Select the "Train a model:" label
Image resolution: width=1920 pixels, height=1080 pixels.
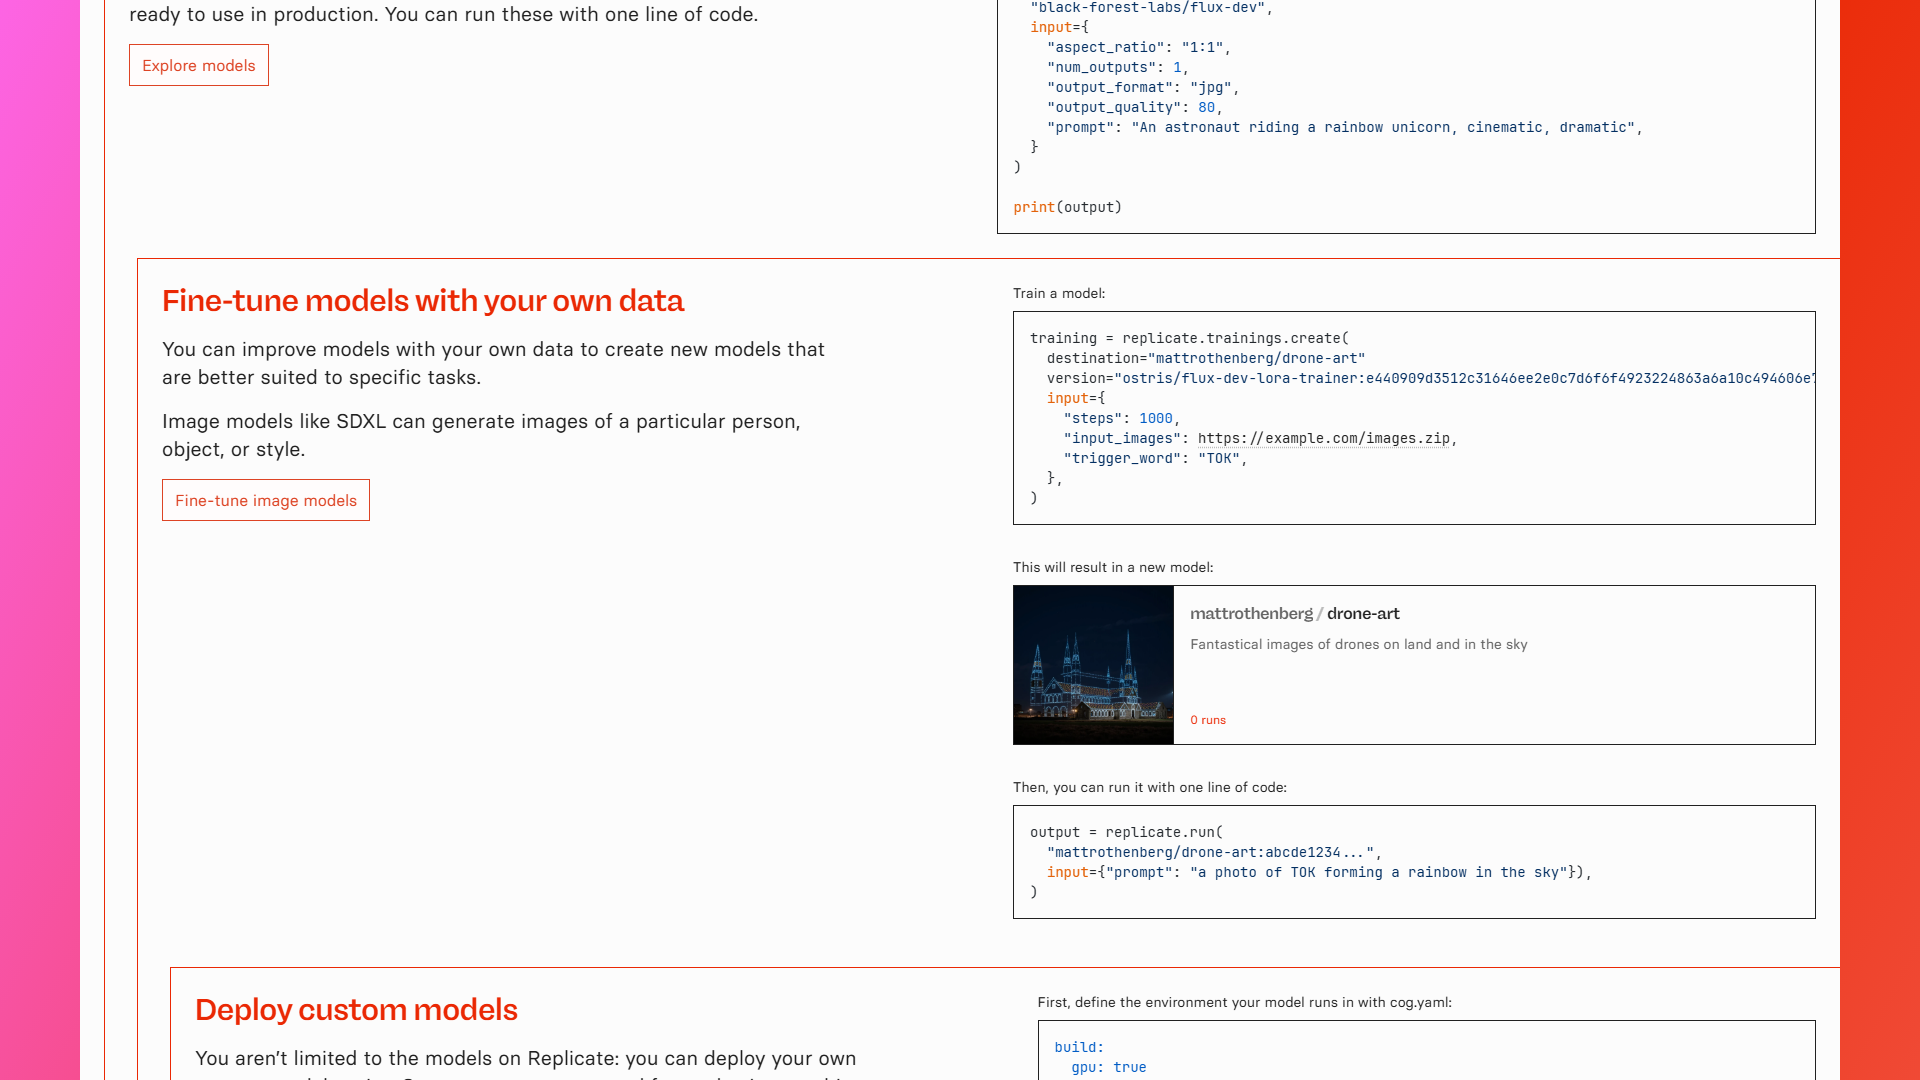(1059, 294)
